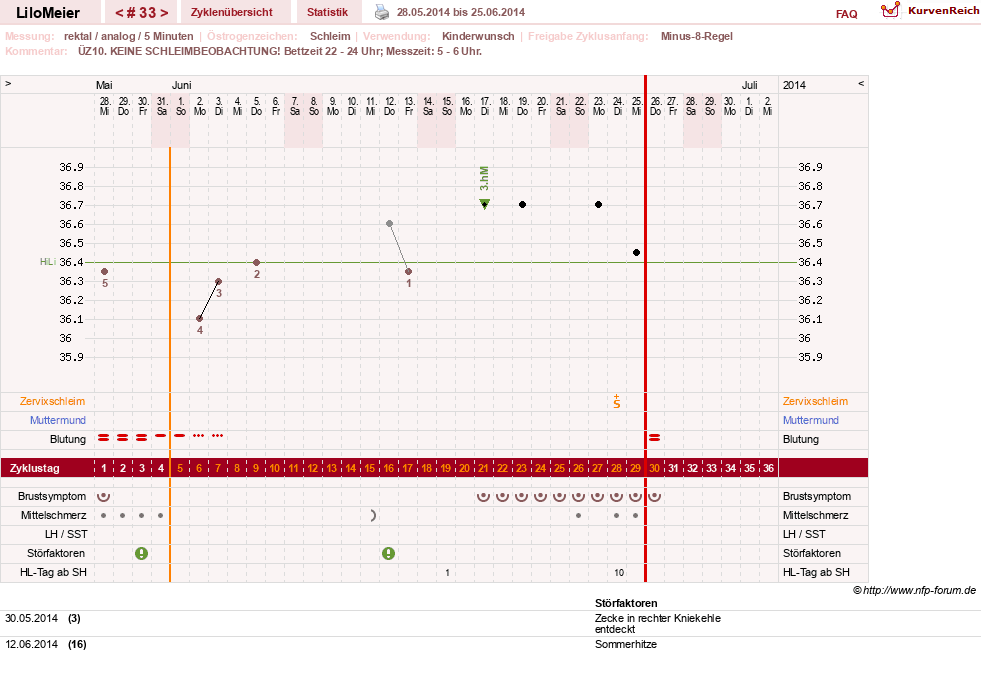Click the HL-Tag value 1 on 15. June
Screen dimensions: 981x676
(447, 572)
